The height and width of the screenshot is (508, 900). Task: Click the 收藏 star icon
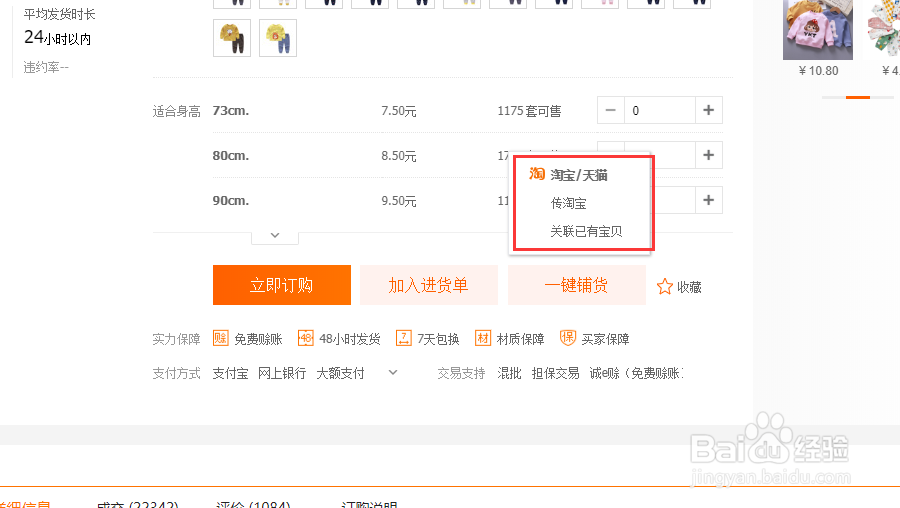click(x=665, y=286)
